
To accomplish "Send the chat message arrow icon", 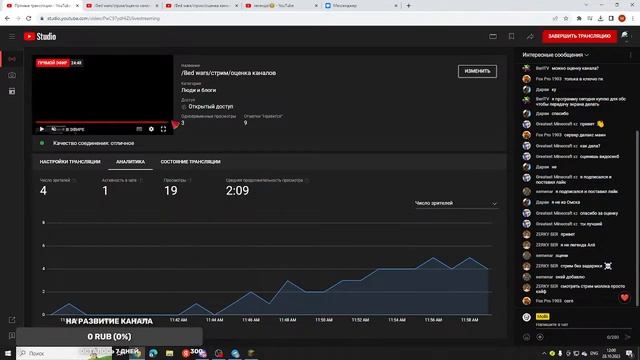I will tap(627, 337).
